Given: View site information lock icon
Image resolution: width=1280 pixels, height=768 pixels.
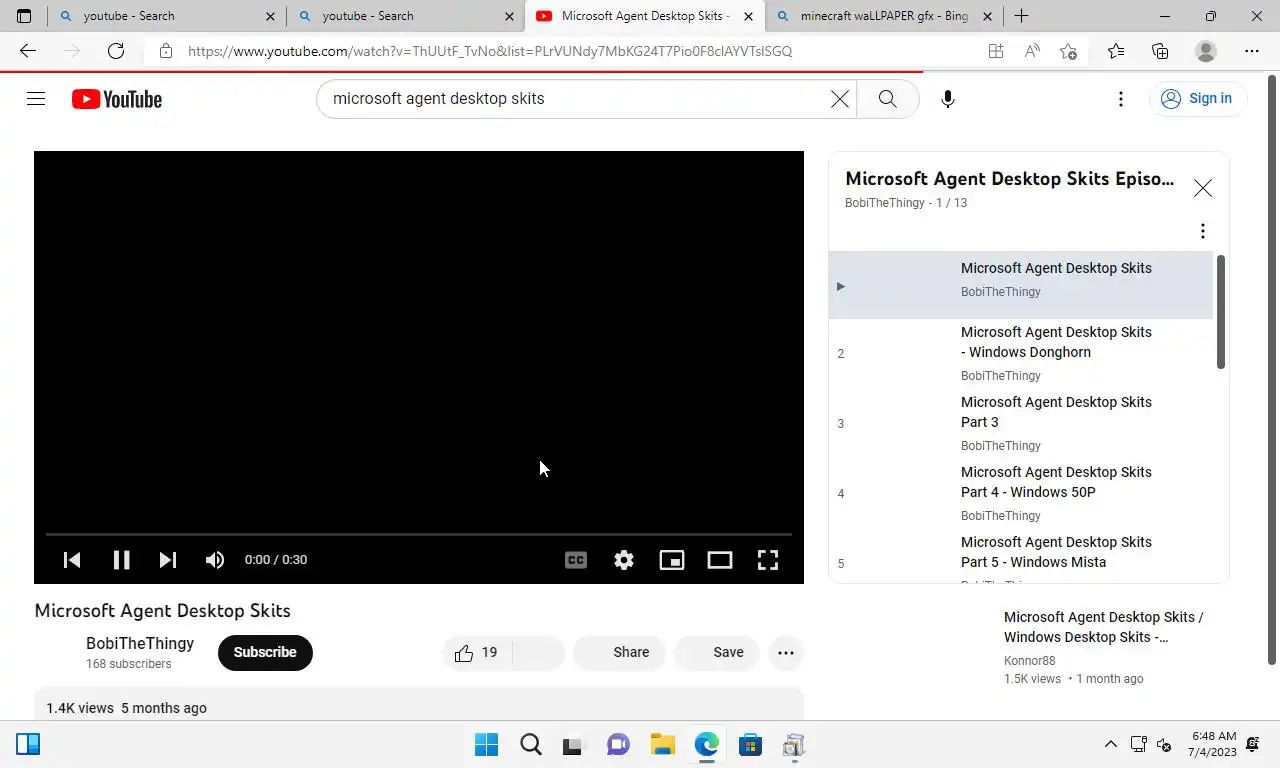Looking at the screenshot, I should pyautogui.click(x=166, y=51).
